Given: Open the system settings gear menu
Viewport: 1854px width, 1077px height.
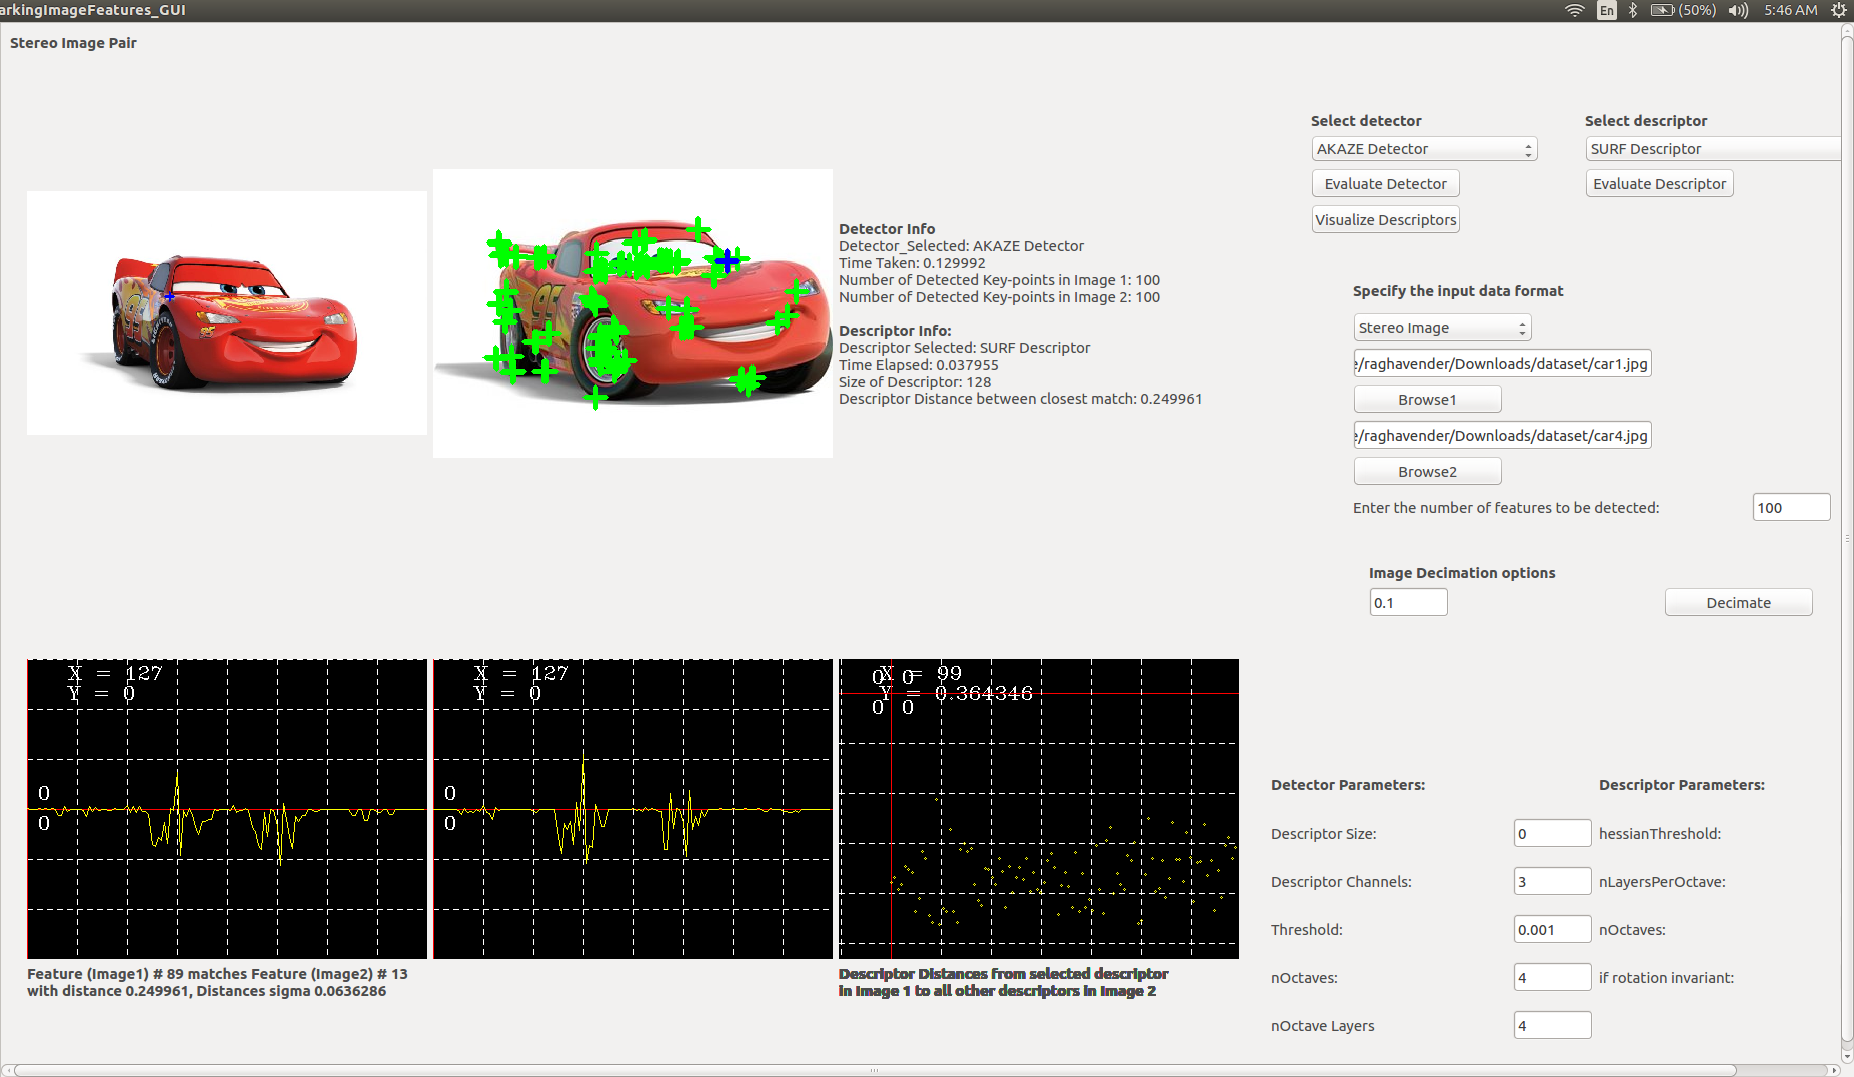Looking at the screenshot, I should coord(1839,10).
